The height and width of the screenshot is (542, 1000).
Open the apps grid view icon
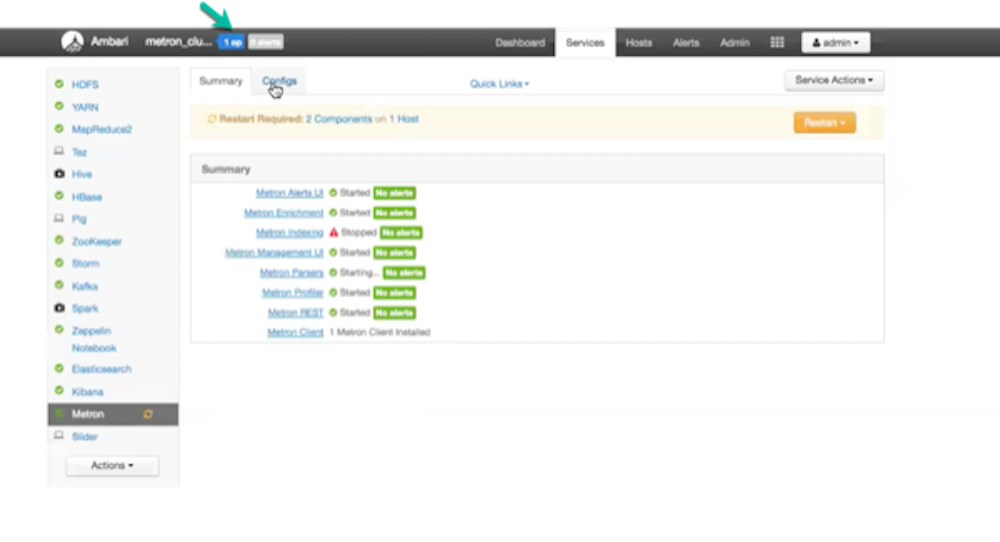[777, 43]
